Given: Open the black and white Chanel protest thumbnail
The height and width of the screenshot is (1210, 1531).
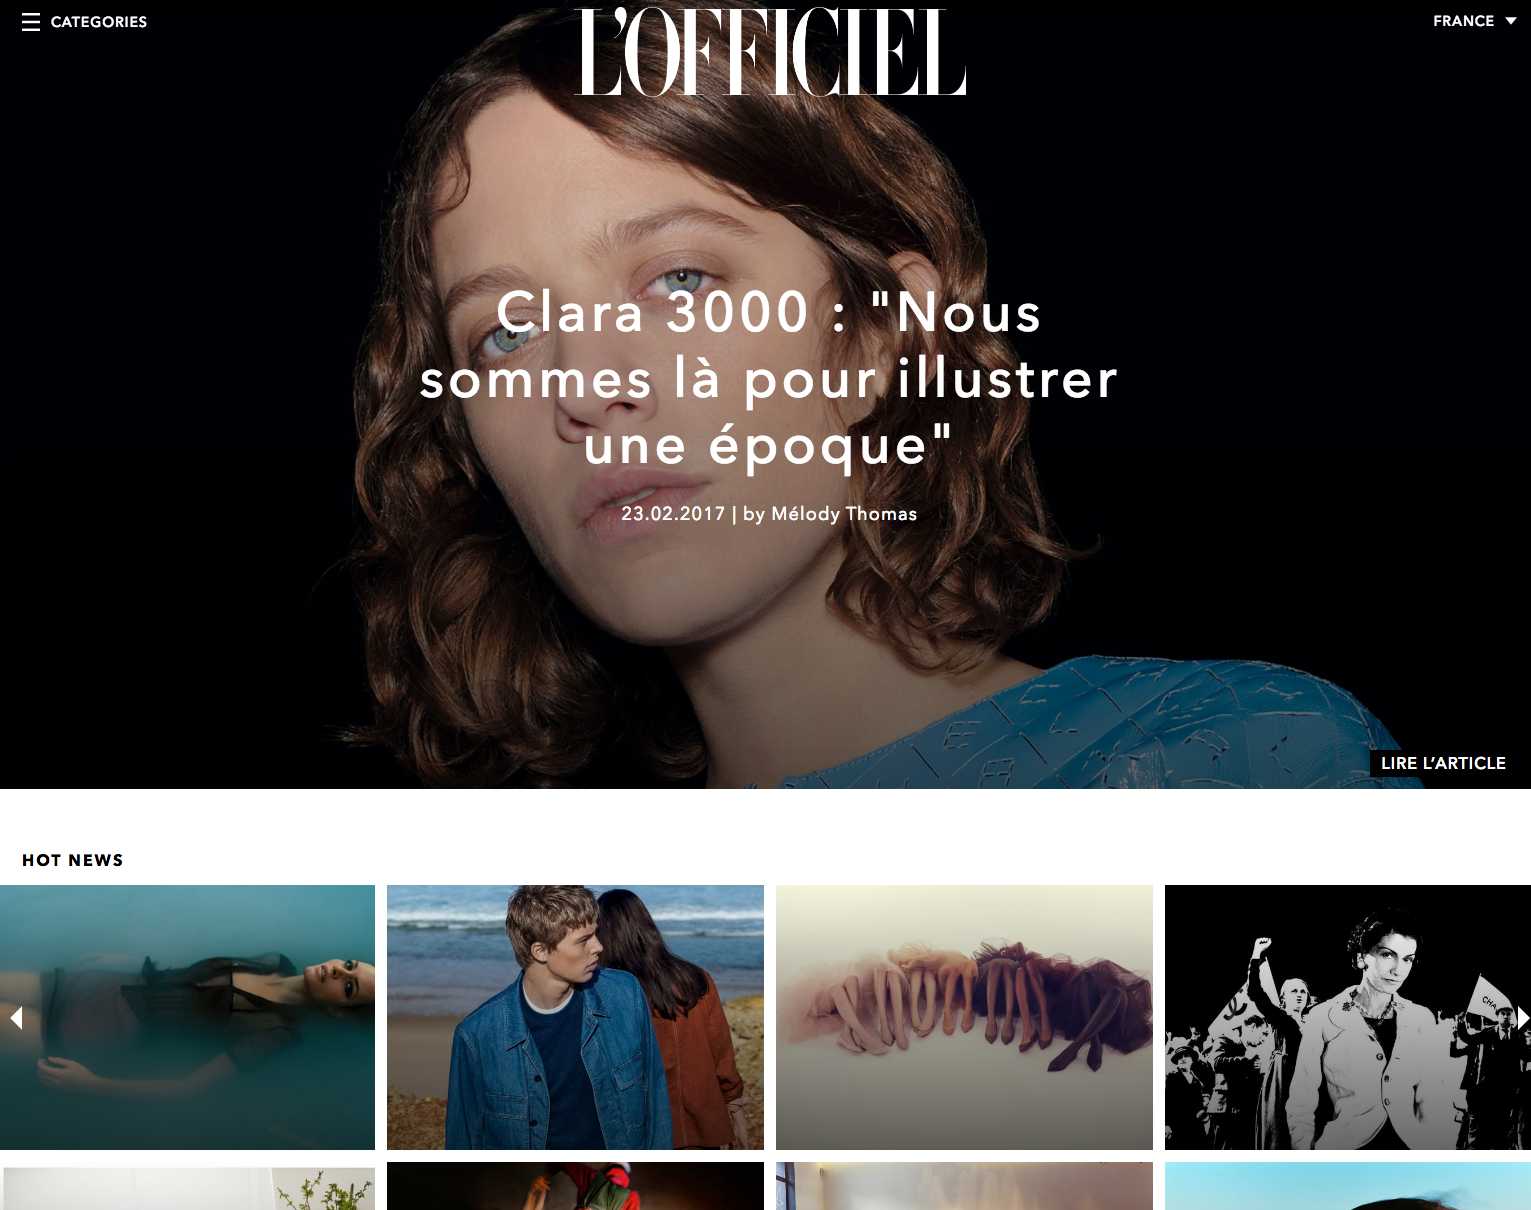Looking at the screenshot, I should tap(1348, 1017).
